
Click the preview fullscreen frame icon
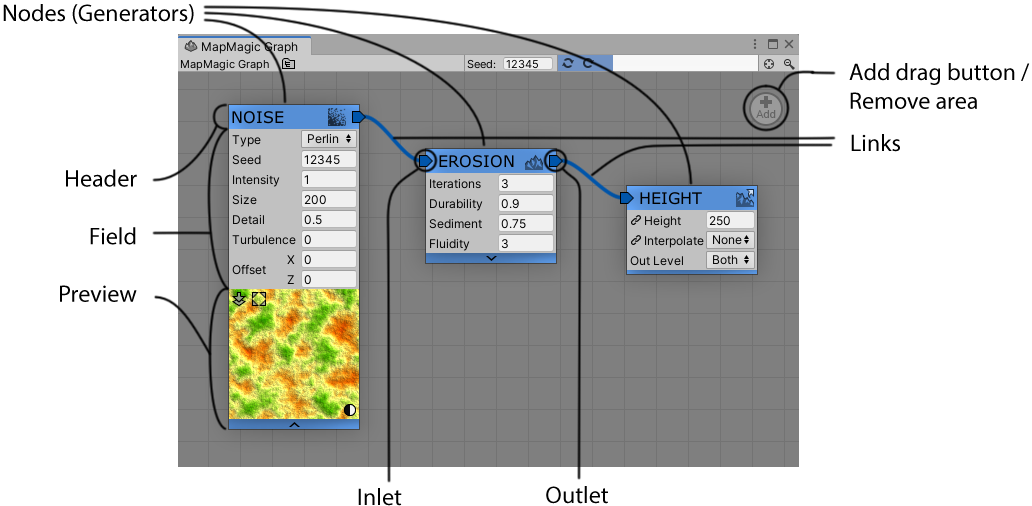(259, 299)
